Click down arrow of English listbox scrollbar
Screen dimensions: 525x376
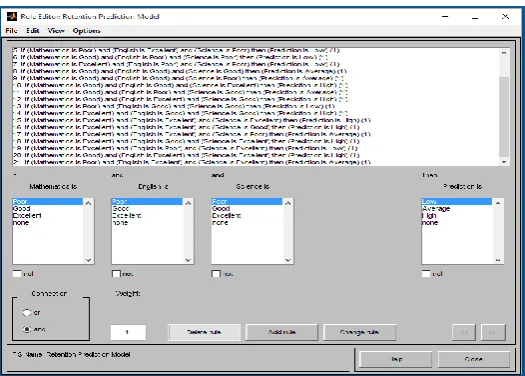(x=188, y=260)
